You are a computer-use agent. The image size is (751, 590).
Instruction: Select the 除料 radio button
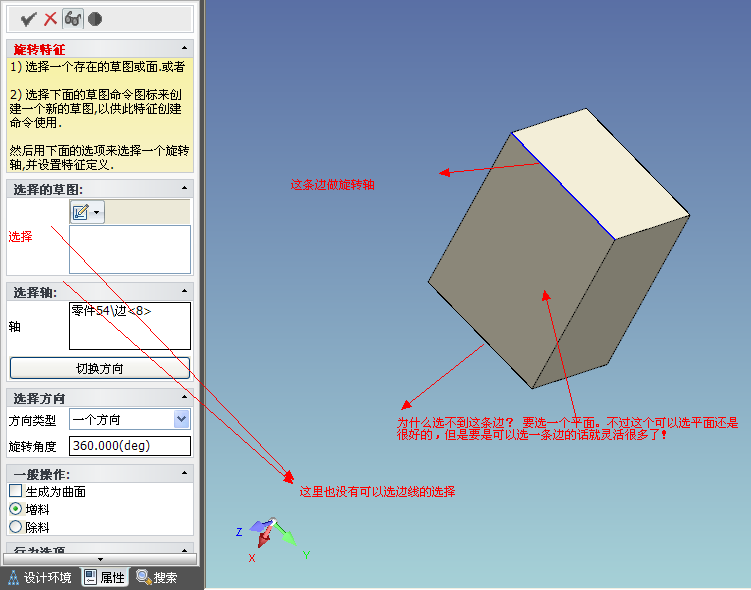(15, 526)
